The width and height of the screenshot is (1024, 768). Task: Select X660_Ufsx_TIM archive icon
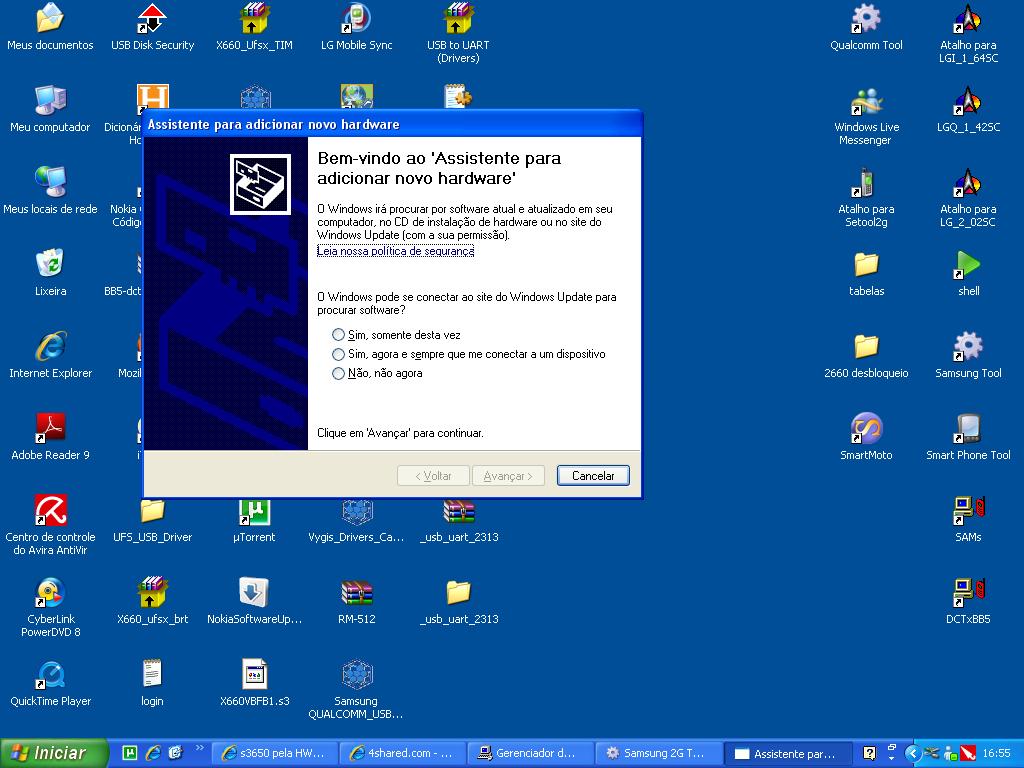coord(254,27)
